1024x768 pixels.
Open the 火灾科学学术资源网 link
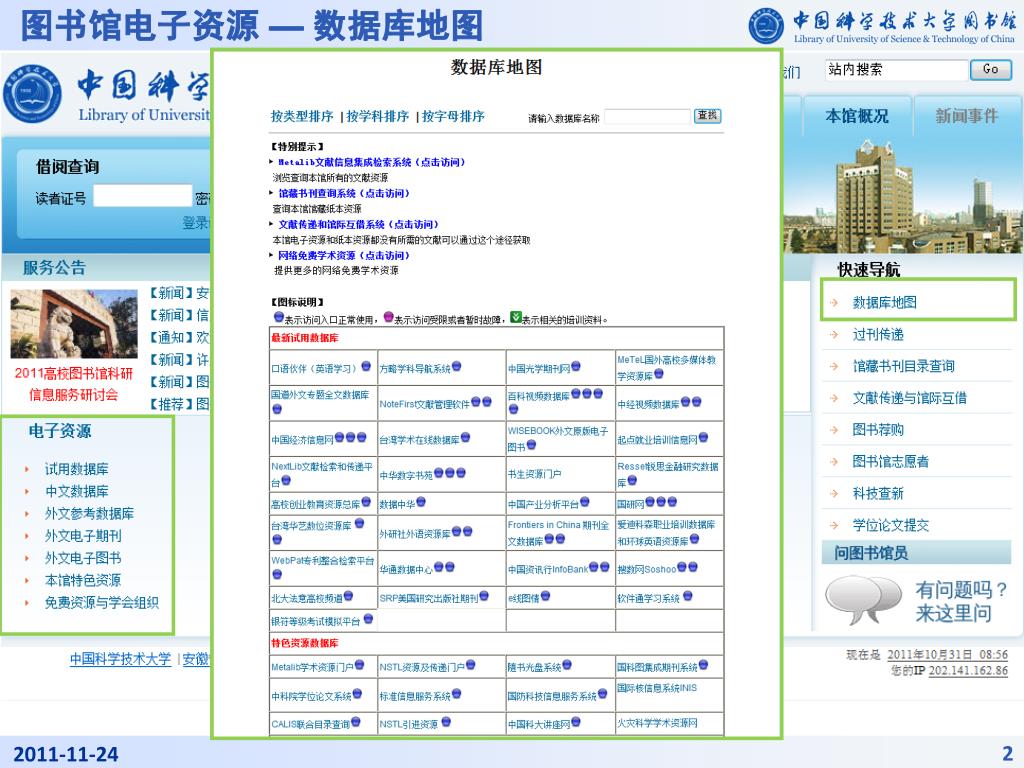658,723
